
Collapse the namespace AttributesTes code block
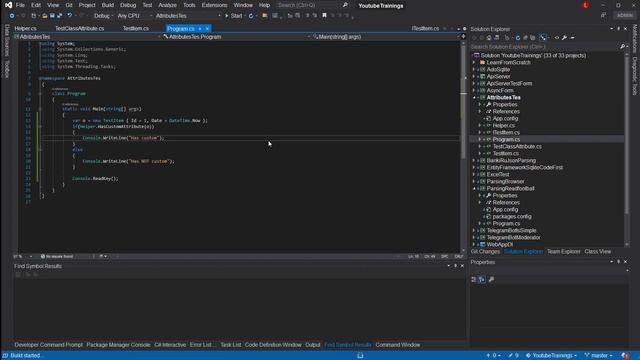coord(40,78)
